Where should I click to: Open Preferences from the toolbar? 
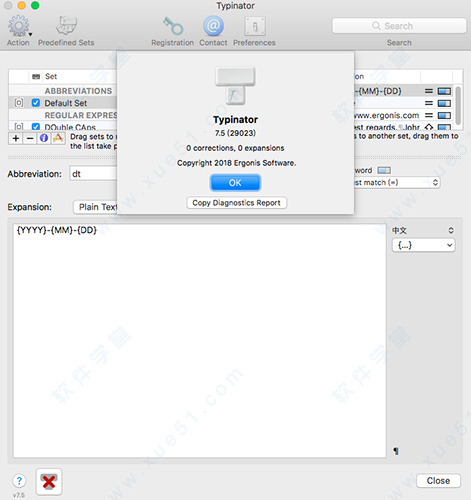(255, 26)
